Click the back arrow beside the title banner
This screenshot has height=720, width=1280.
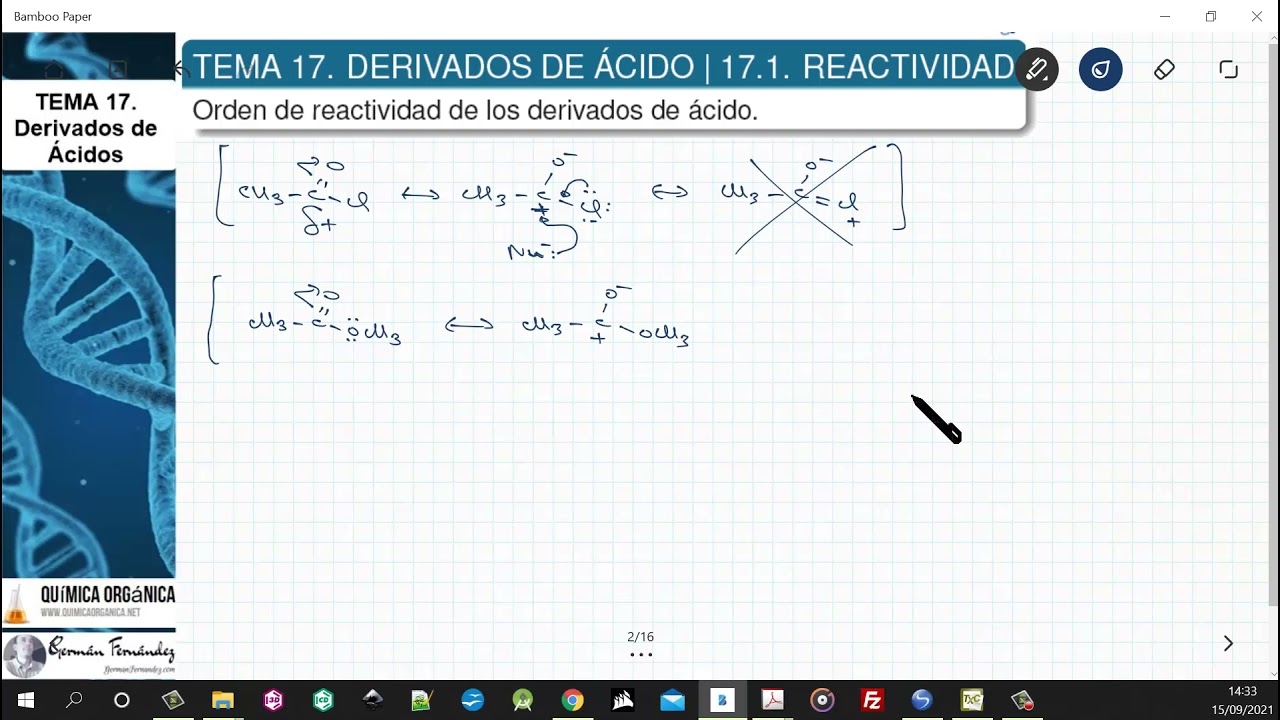coord(180,69)
